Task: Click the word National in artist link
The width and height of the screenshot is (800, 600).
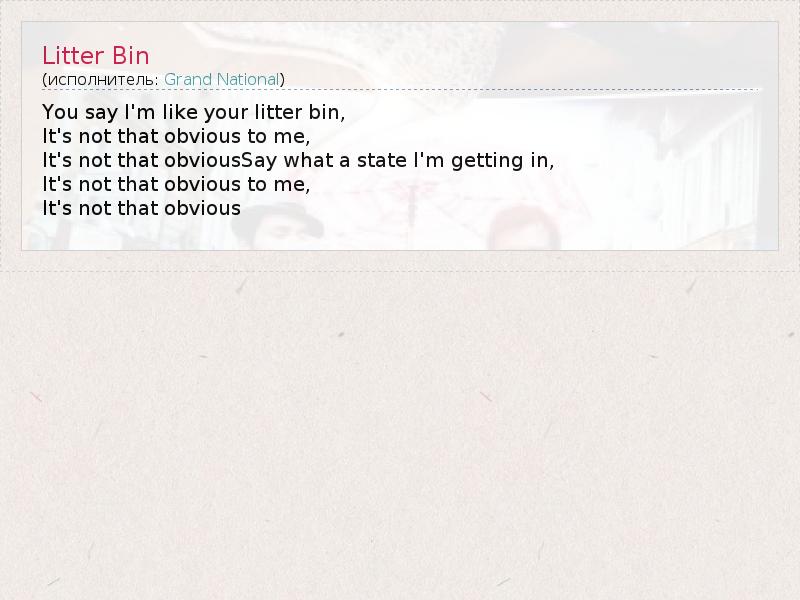Action: pos(248,80)
